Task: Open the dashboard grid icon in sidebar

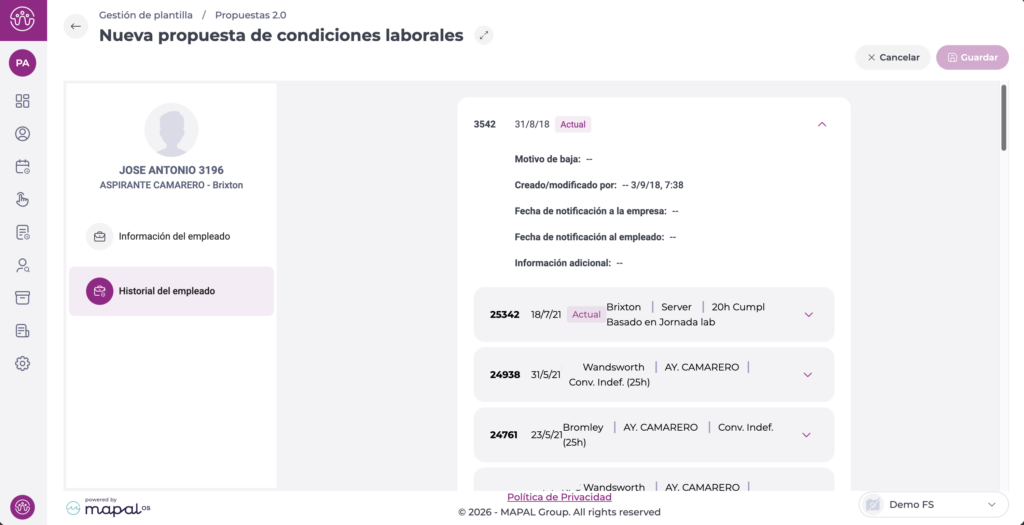Action: (23, 101)
